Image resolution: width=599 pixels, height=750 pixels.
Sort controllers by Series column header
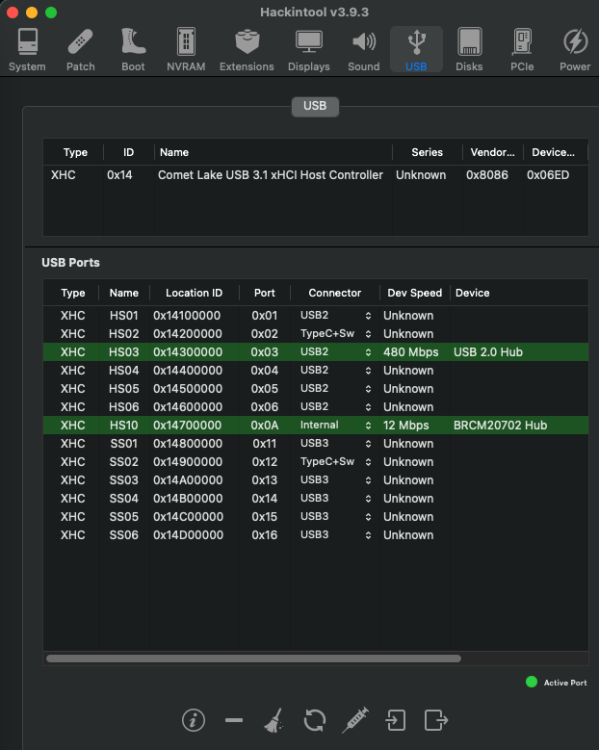coord(427,152)
